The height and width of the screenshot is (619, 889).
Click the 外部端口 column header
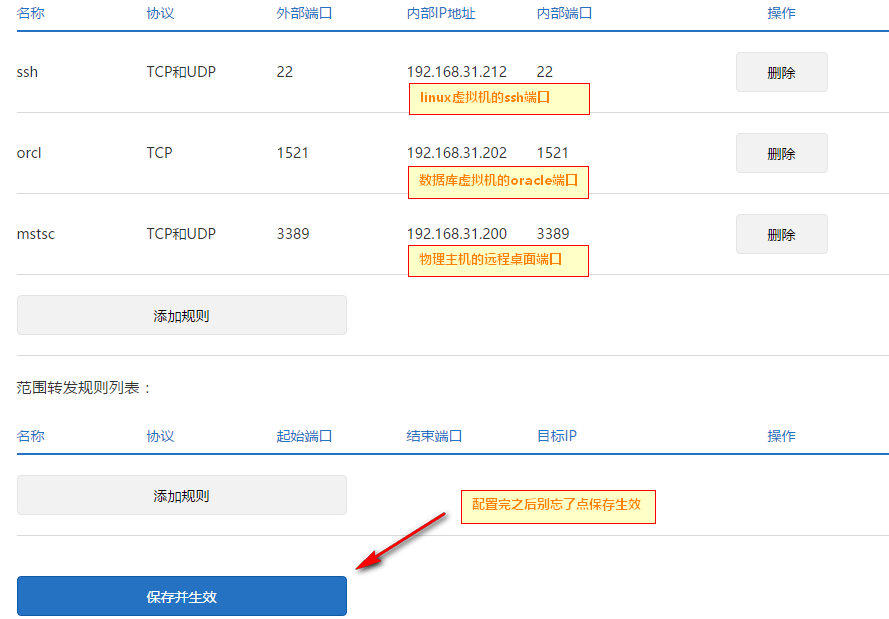[304, 13]
